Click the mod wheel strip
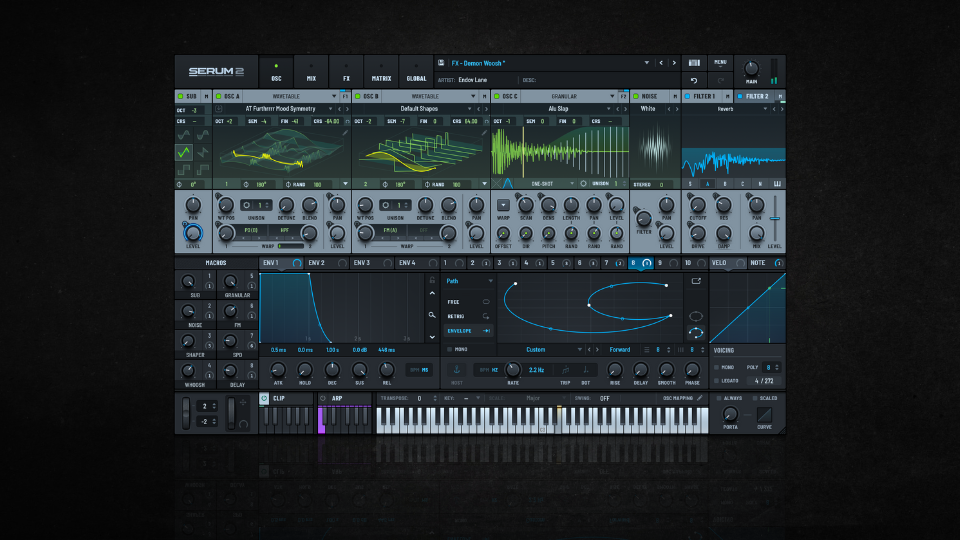960x540 pixels. coord(231,413)
